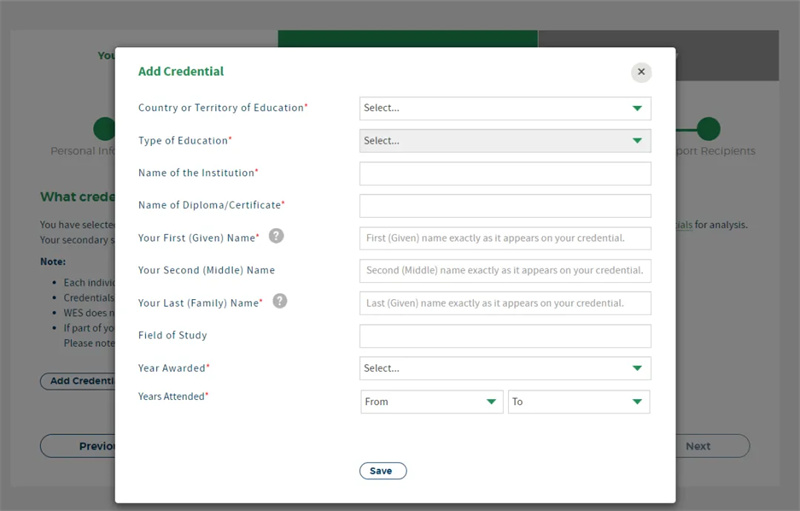Click the Previous button behind dialog

(80, 446)
